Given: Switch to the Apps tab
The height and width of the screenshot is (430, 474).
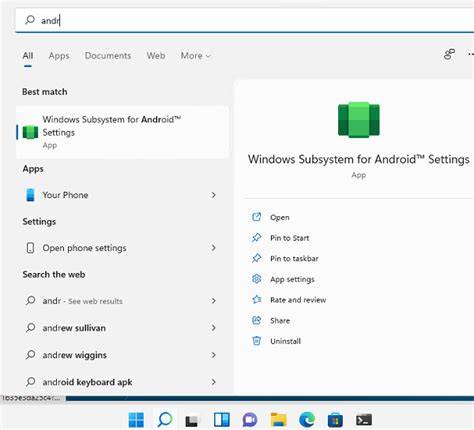Looking at the screenshot, I should [x=59, y=56].
